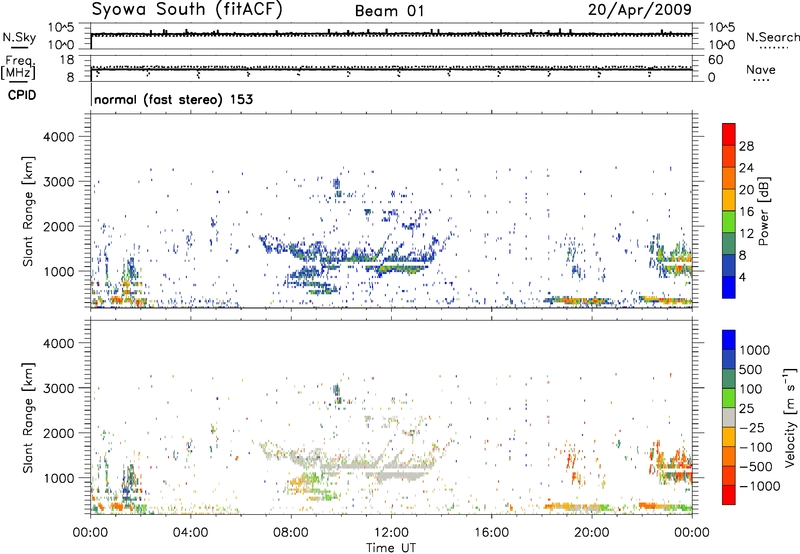Click the 'Slant Range [km]' label of the power panel
The width and height of the screenshot is (800, 554).
pos(28,211)
